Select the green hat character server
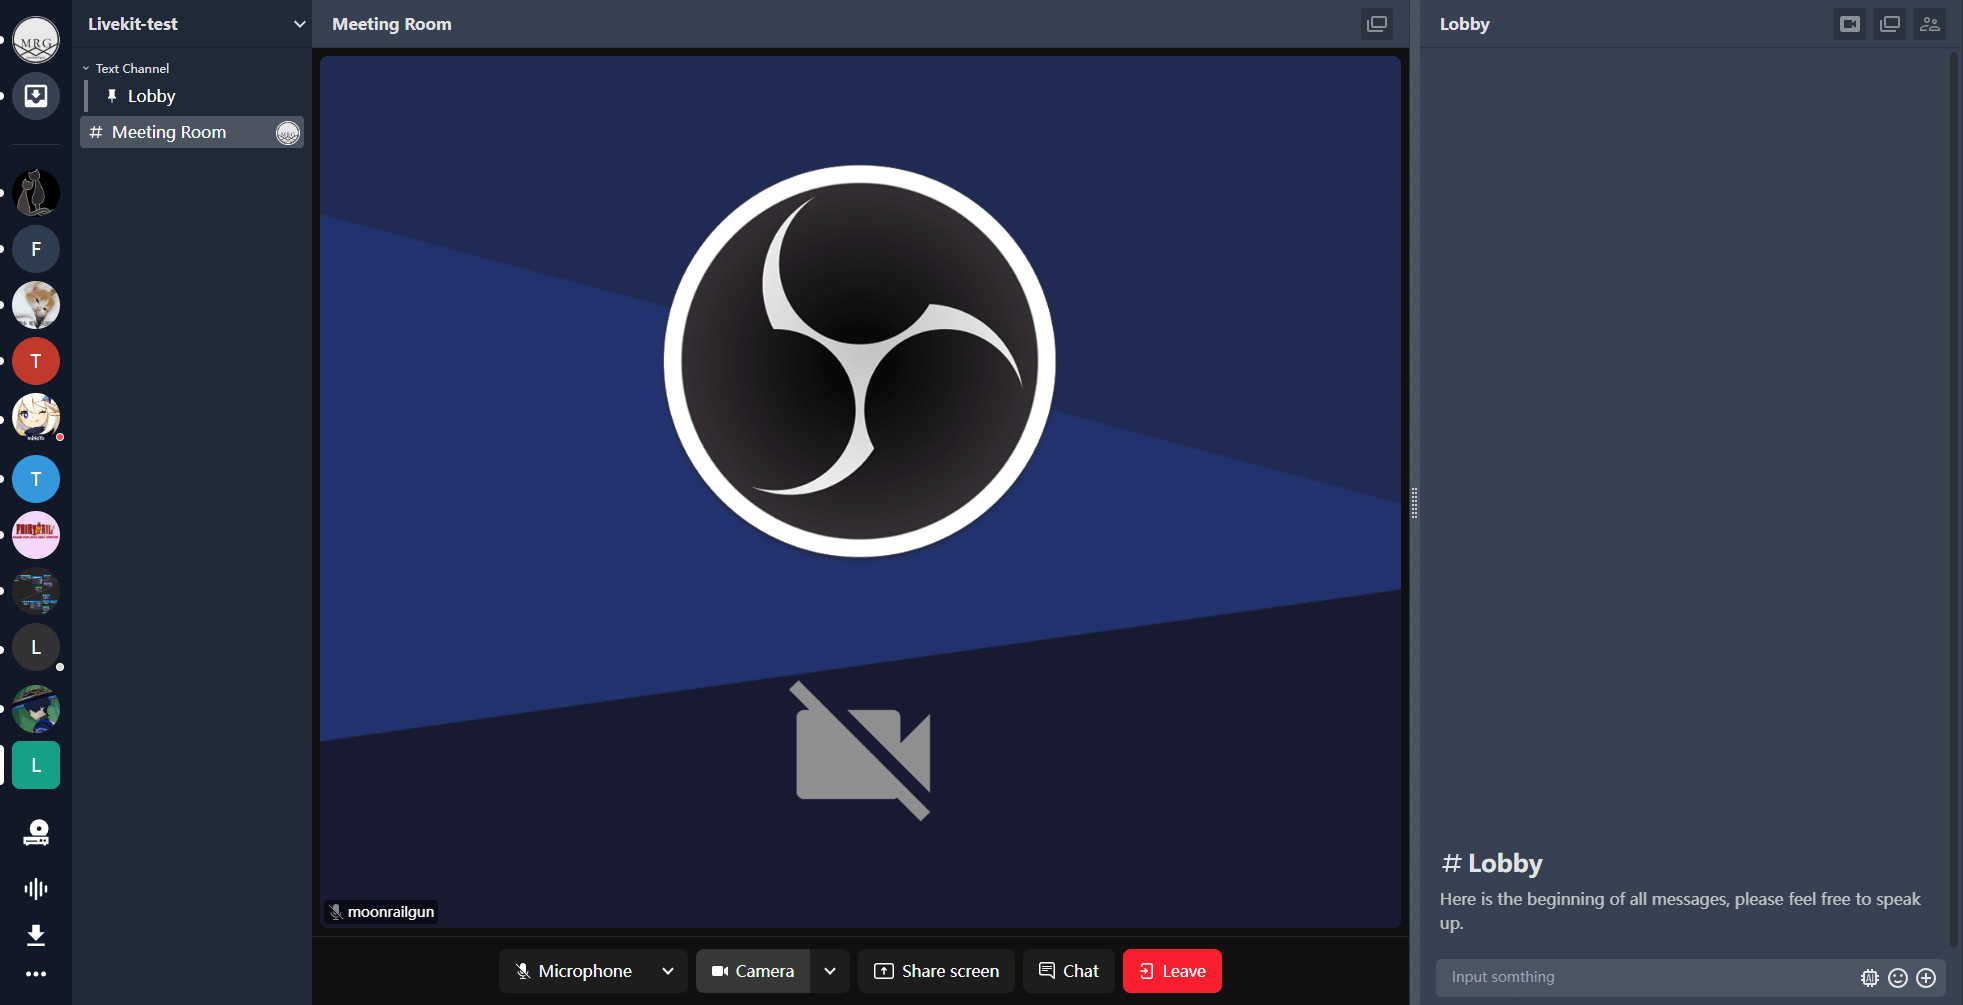 (36, 709)
